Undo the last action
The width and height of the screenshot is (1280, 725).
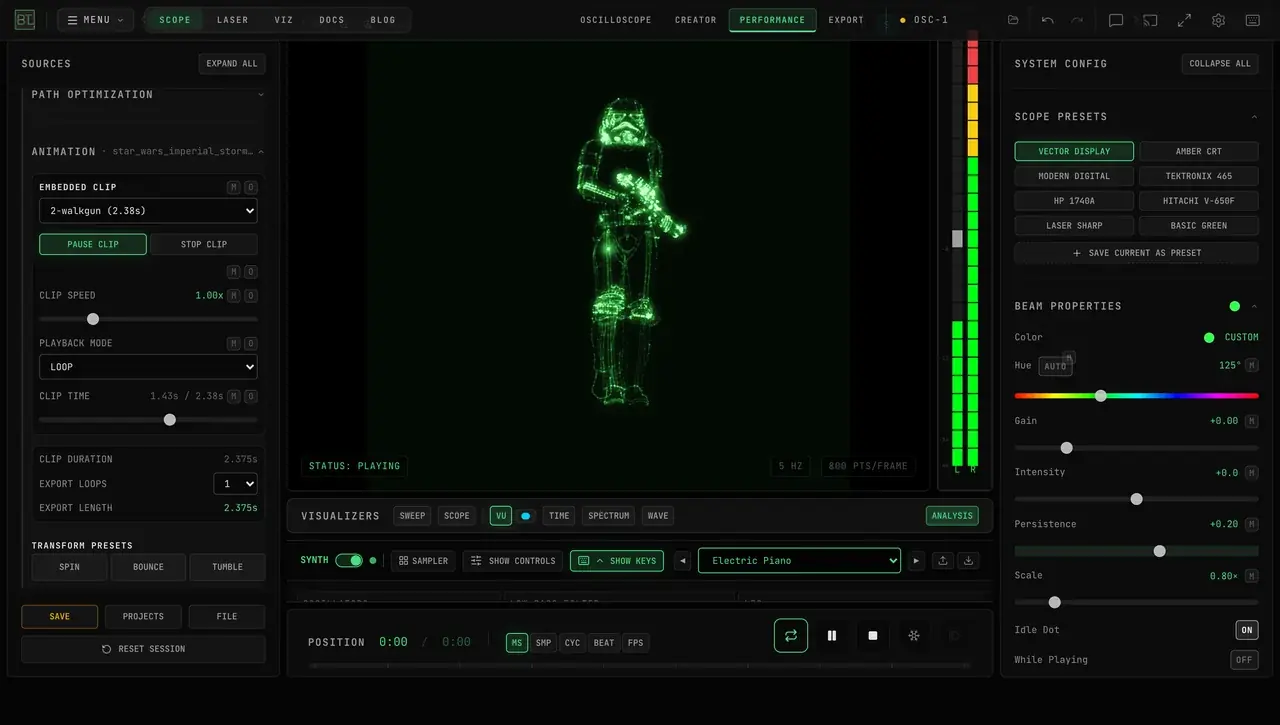[x=1047, y=20]
